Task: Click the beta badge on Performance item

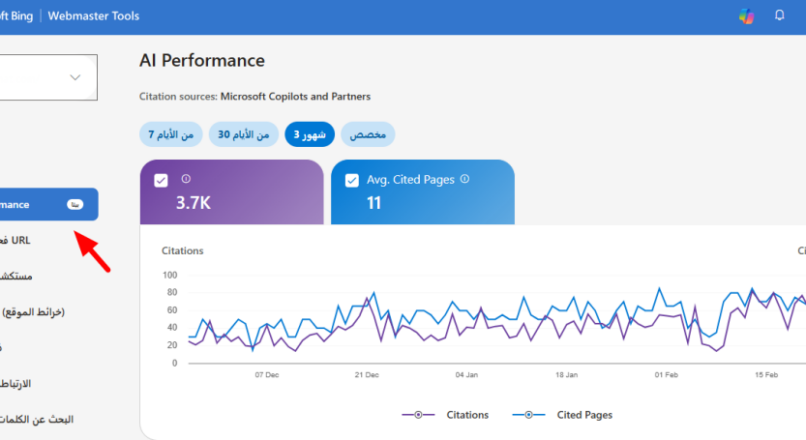Action: [x=75, y=205]
